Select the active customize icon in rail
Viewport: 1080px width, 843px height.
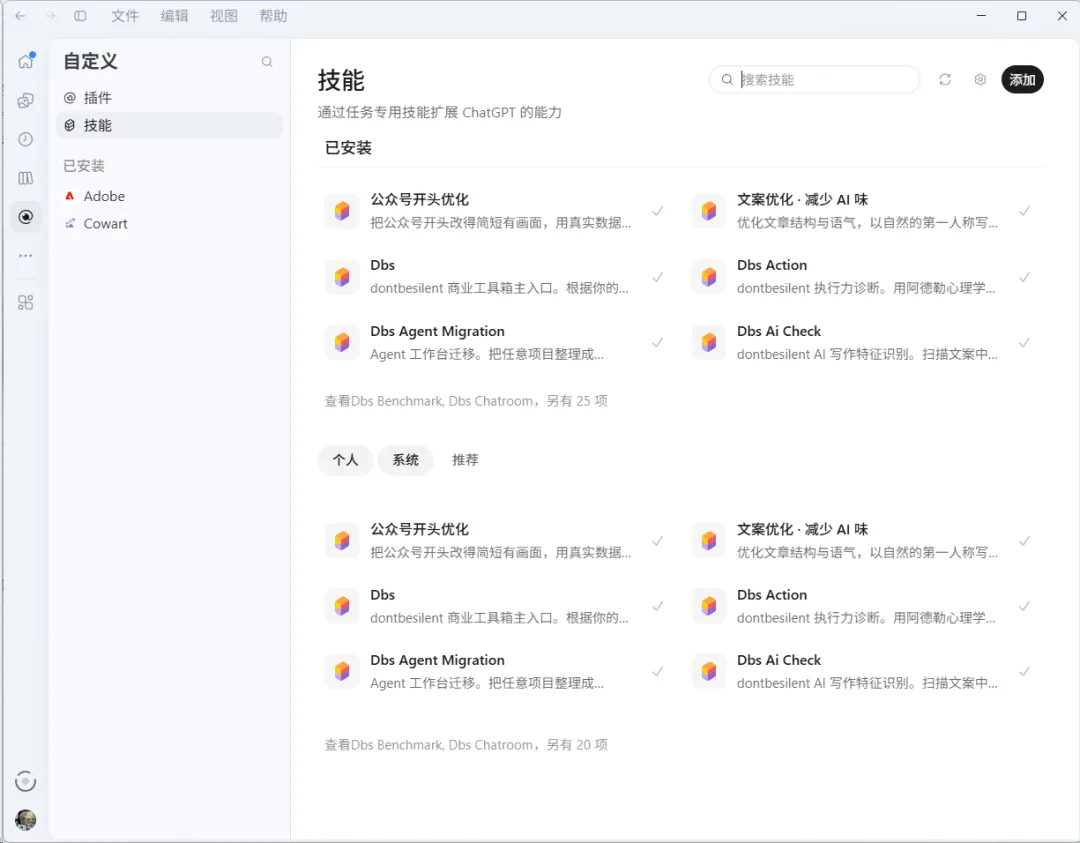pos(25,217)
